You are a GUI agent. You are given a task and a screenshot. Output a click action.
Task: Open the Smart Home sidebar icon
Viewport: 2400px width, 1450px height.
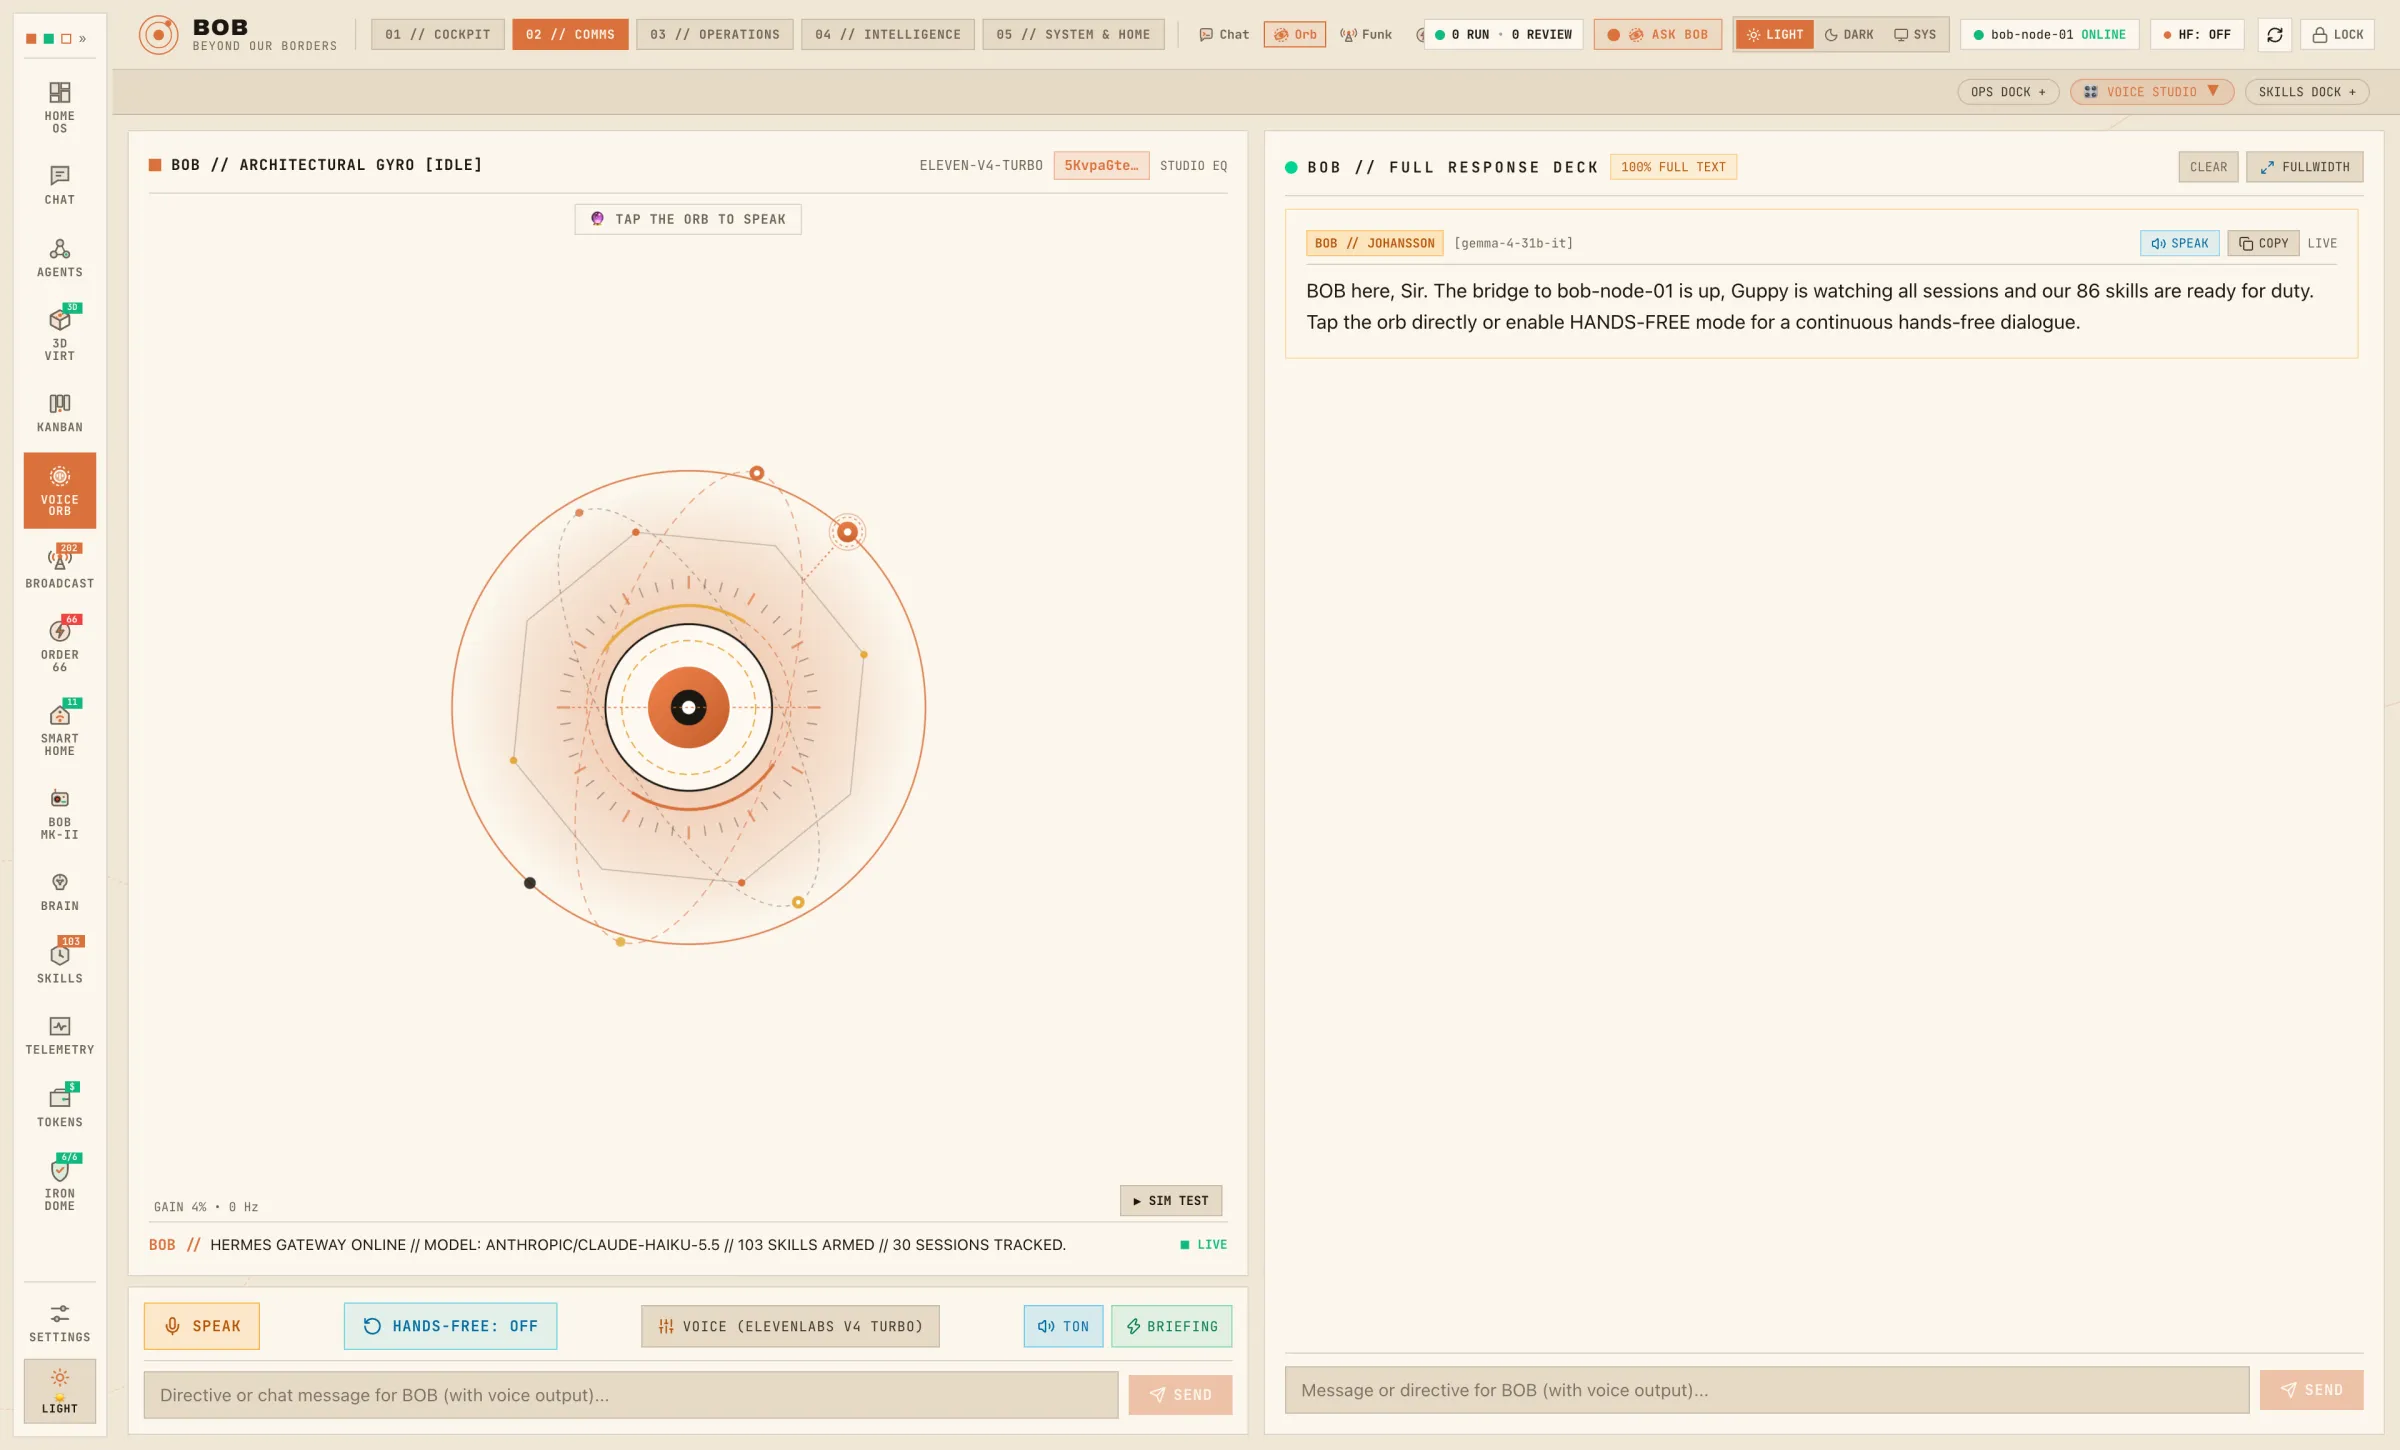pyautogui.click(x=60, y=729)
